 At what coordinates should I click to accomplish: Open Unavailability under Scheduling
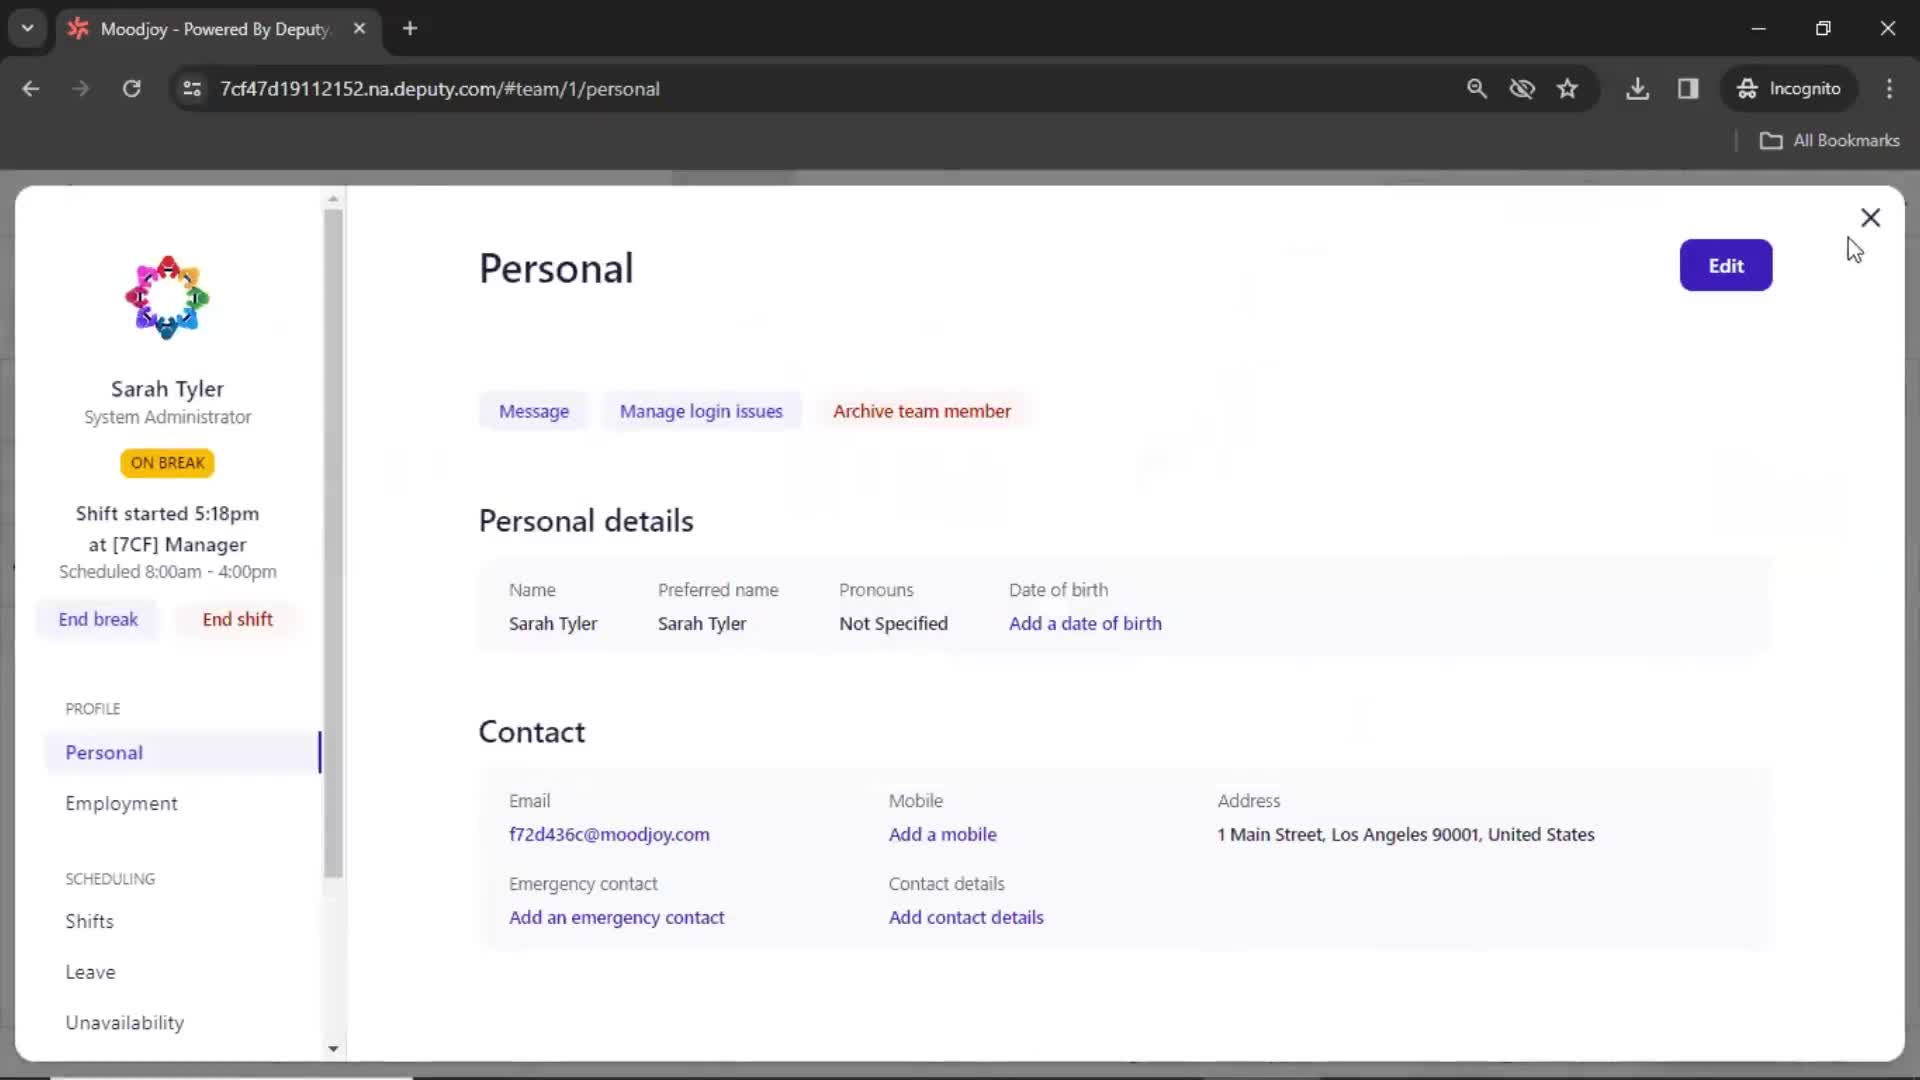pyautogui.click(x=124, y=1022)
